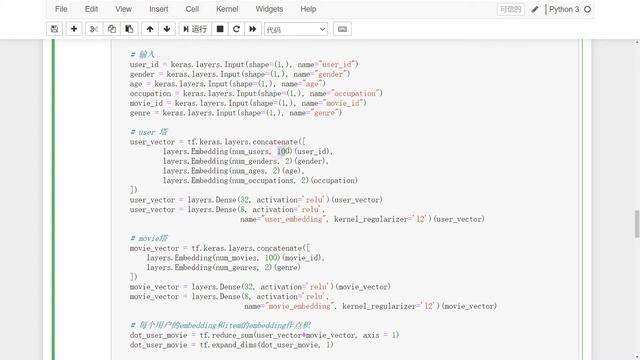Open the Cell menu

[x=192, y=9]
